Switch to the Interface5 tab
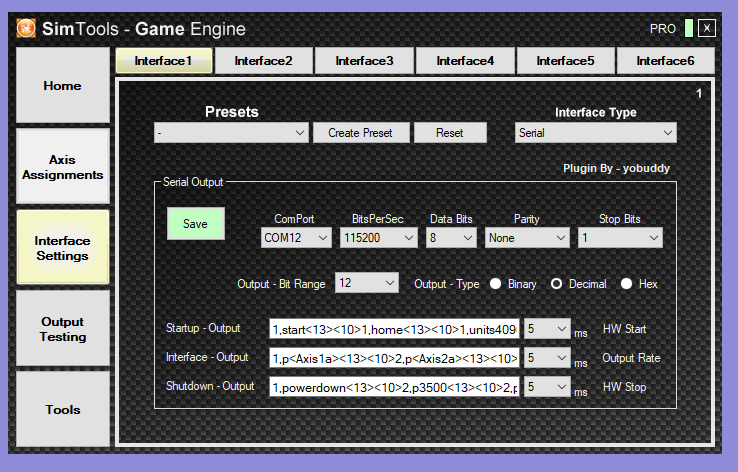The width and height of the screenshot is (738, 472). tap(565, 61)
